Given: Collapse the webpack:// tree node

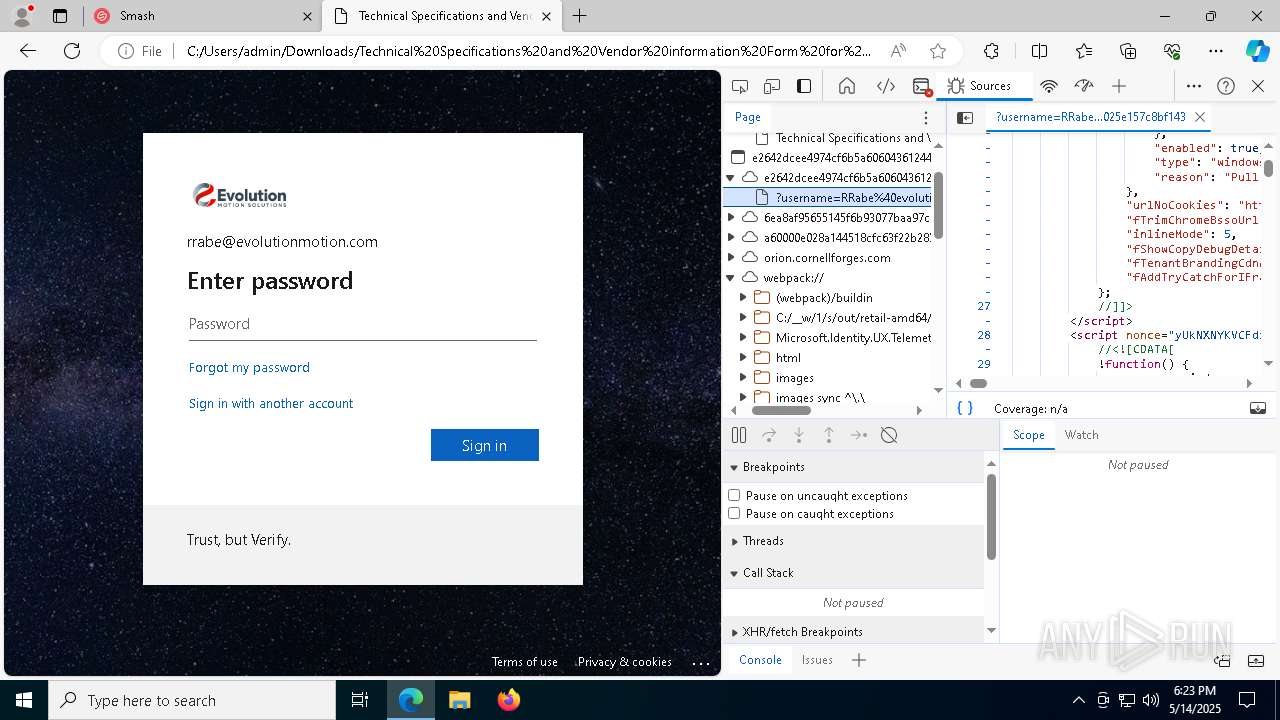Looking at the screenshot, I should coord(731,278).
